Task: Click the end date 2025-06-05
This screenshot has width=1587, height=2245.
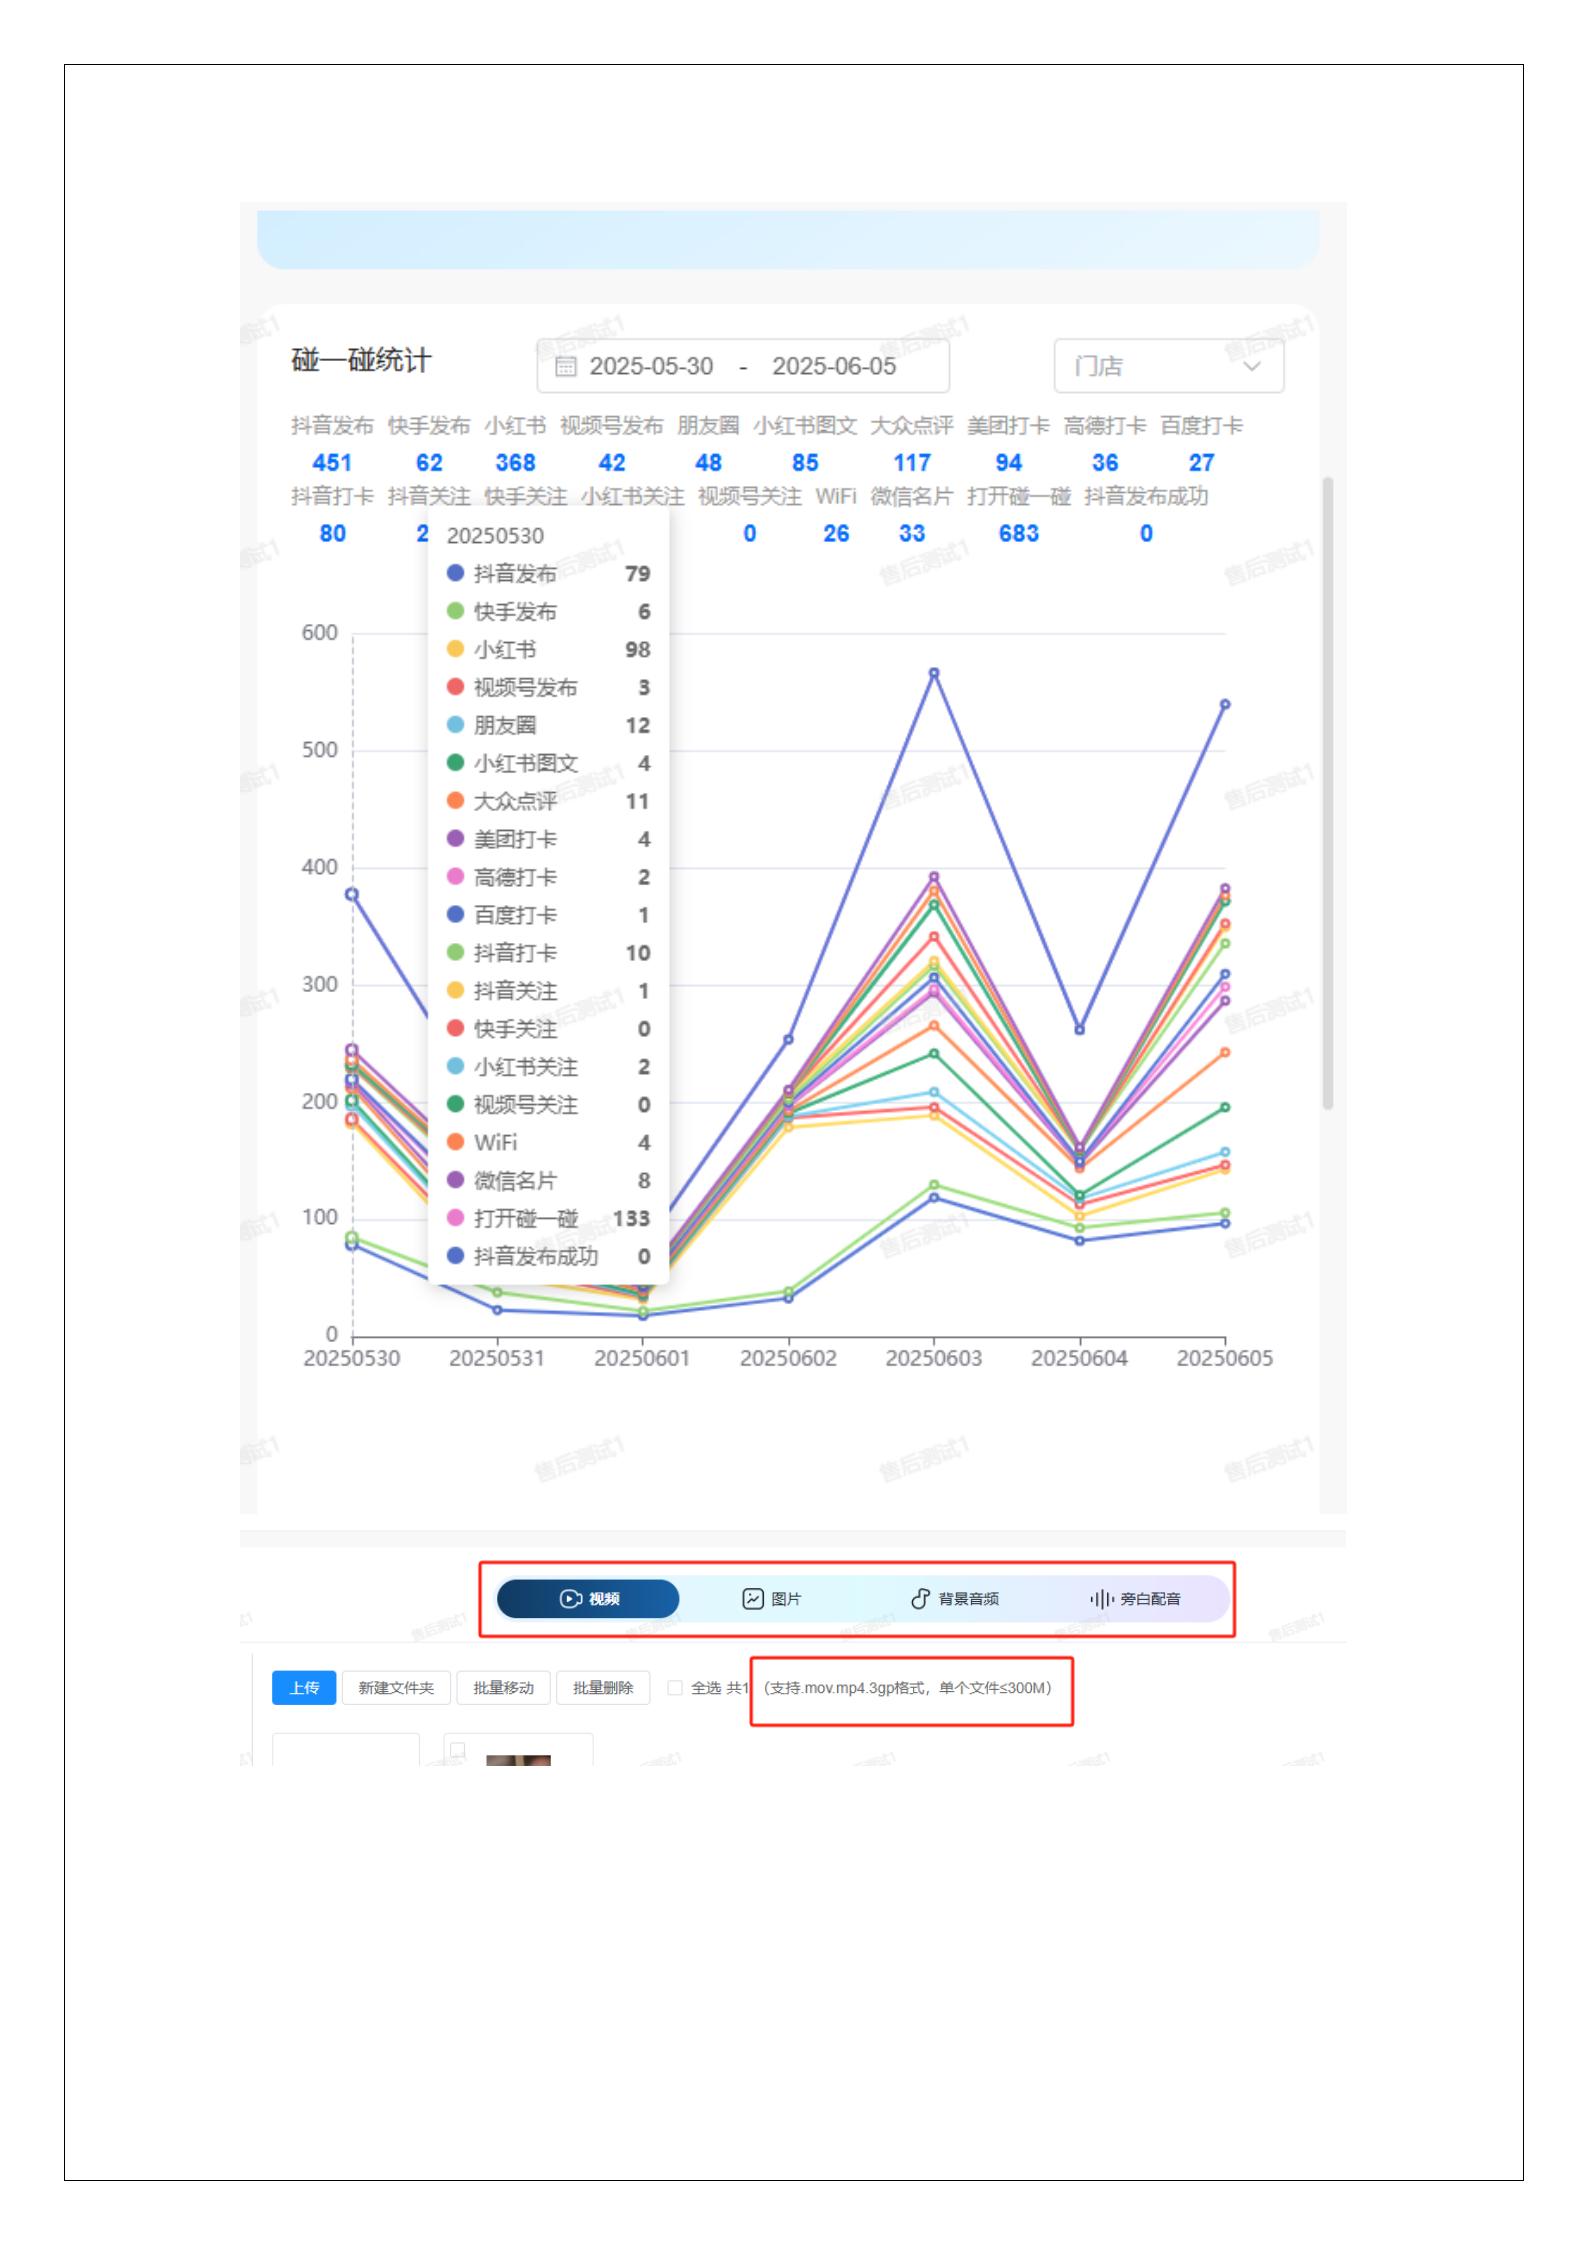Action: coord(833,366)
